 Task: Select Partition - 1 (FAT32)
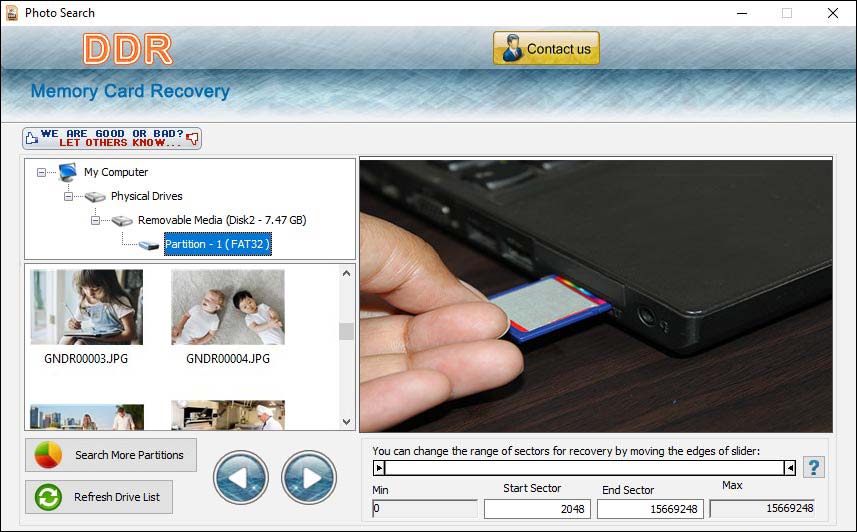pyautogui.click(x=218, y=244)
